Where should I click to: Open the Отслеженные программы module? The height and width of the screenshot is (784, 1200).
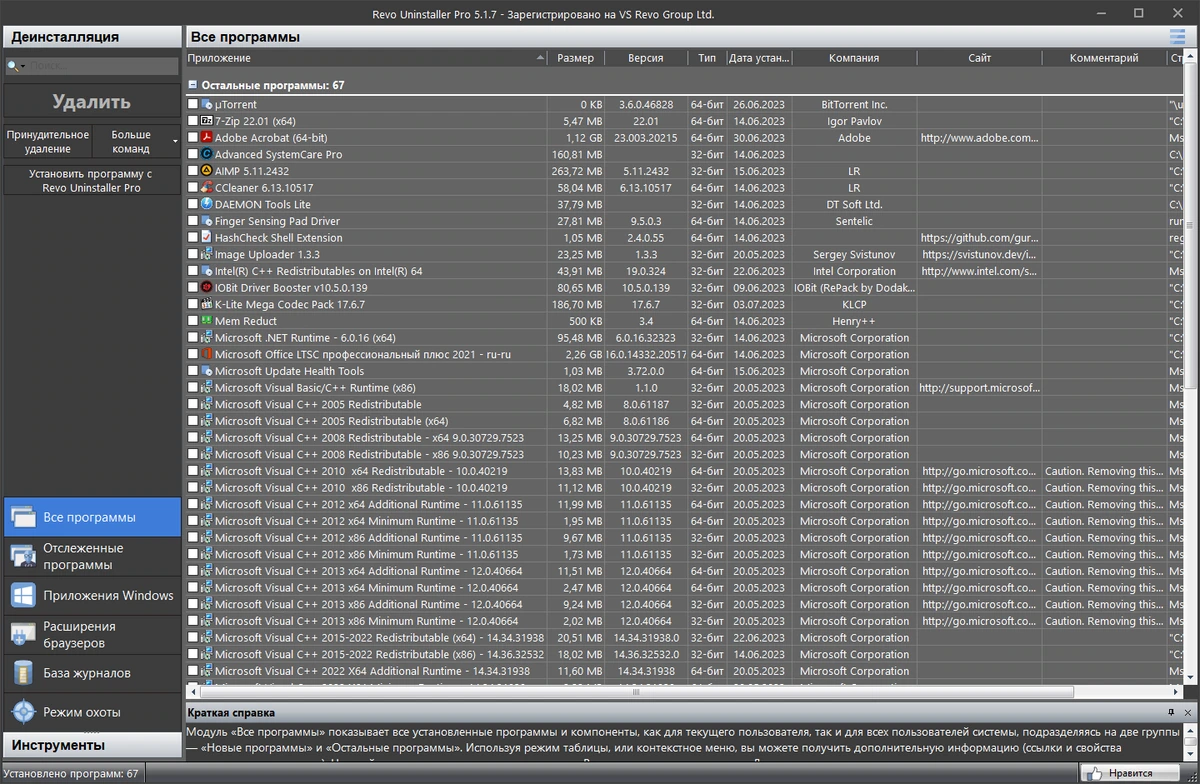pyautogui.click(x=91, y=556)
